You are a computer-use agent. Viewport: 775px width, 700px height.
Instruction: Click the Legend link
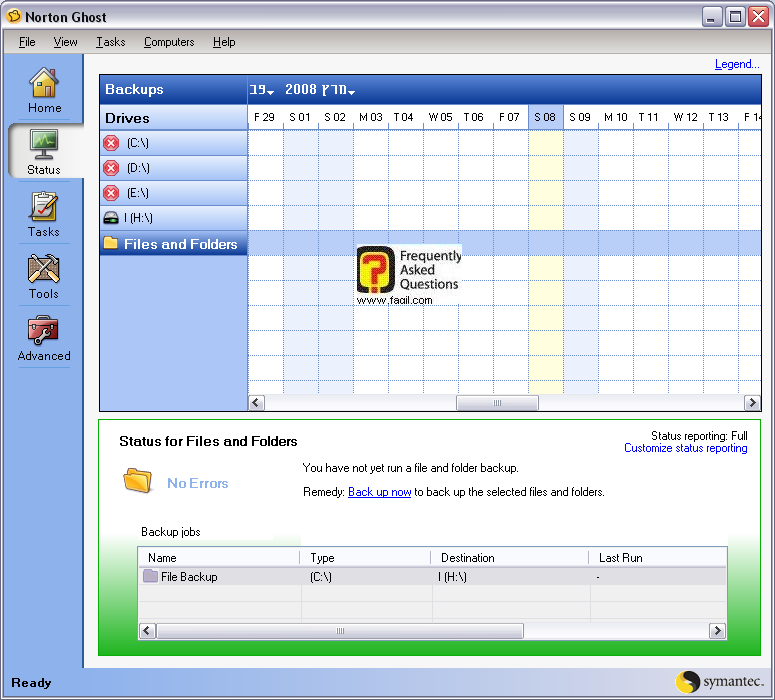point(736,64)
